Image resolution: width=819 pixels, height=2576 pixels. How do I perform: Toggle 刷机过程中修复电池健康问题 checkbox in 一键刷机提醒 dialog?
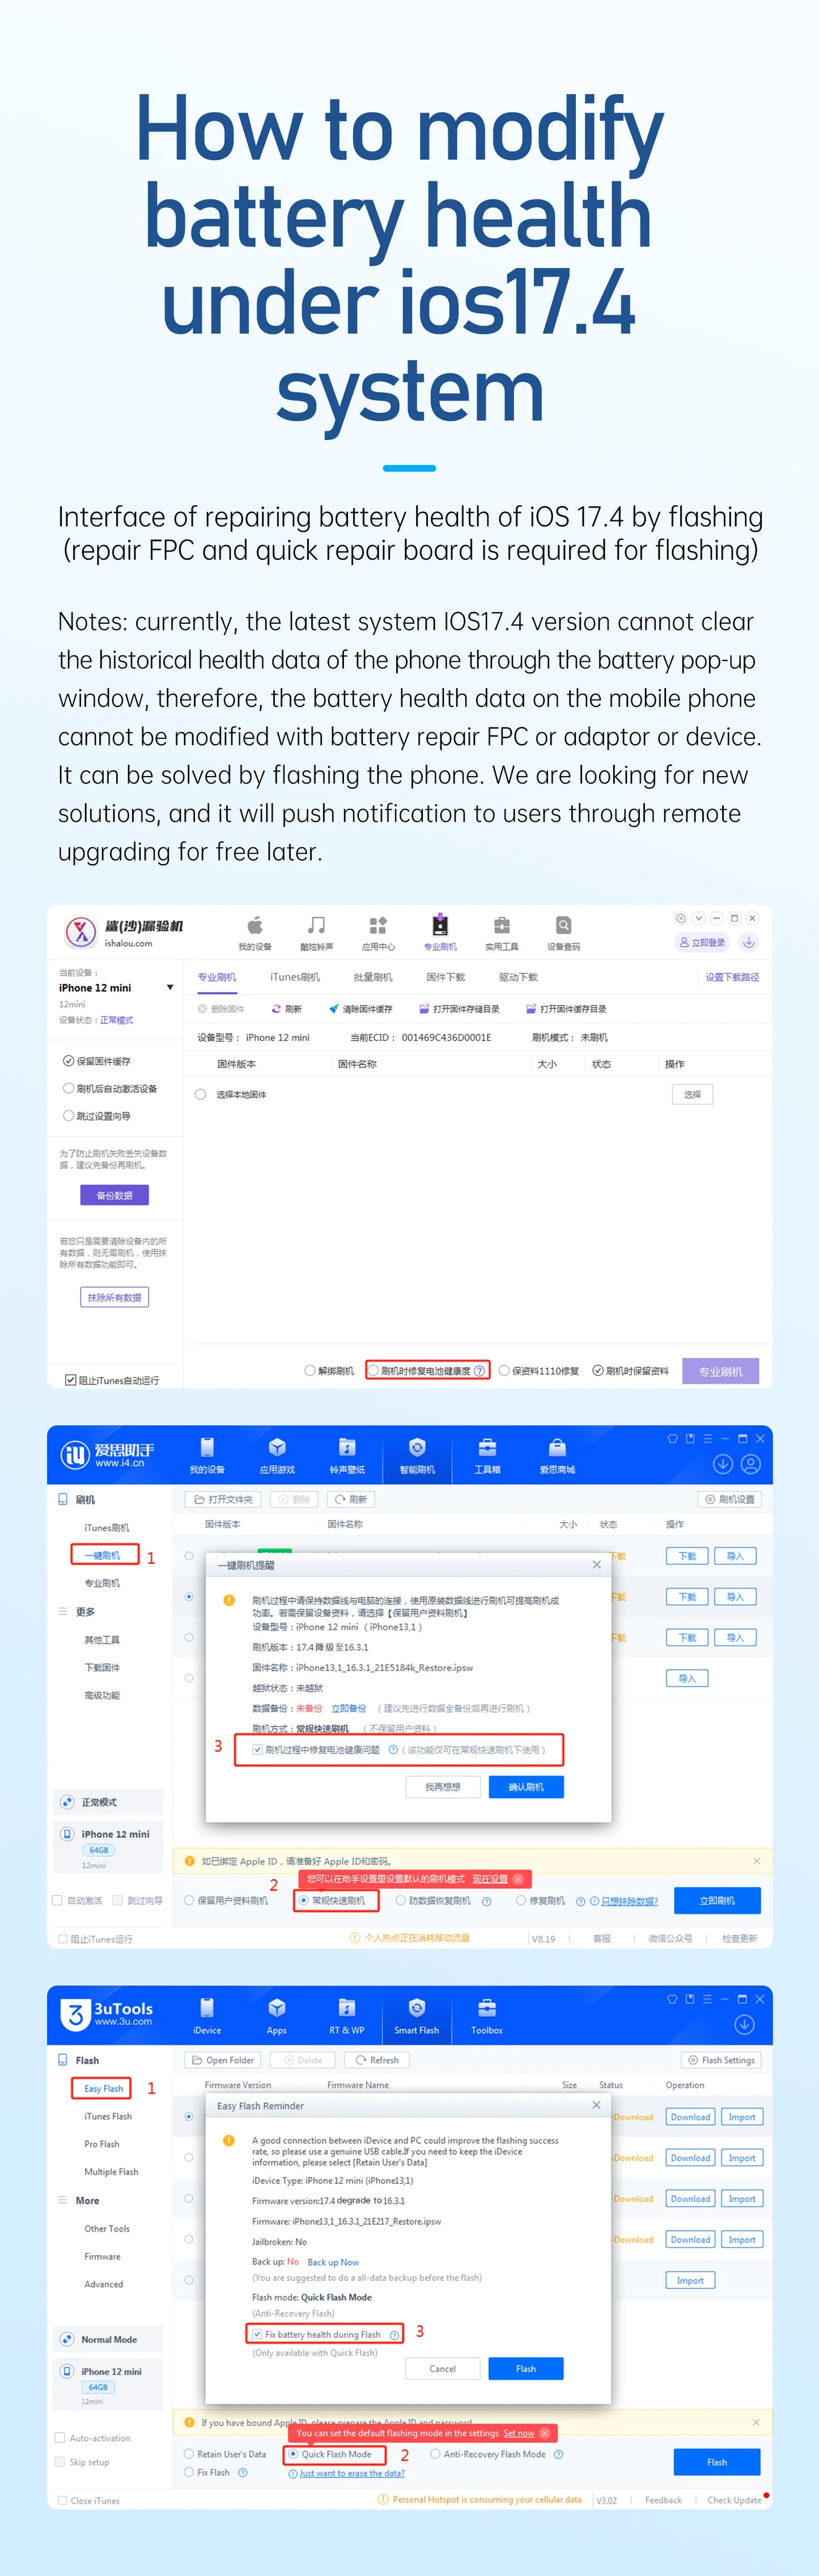[x=258, y=1749]
